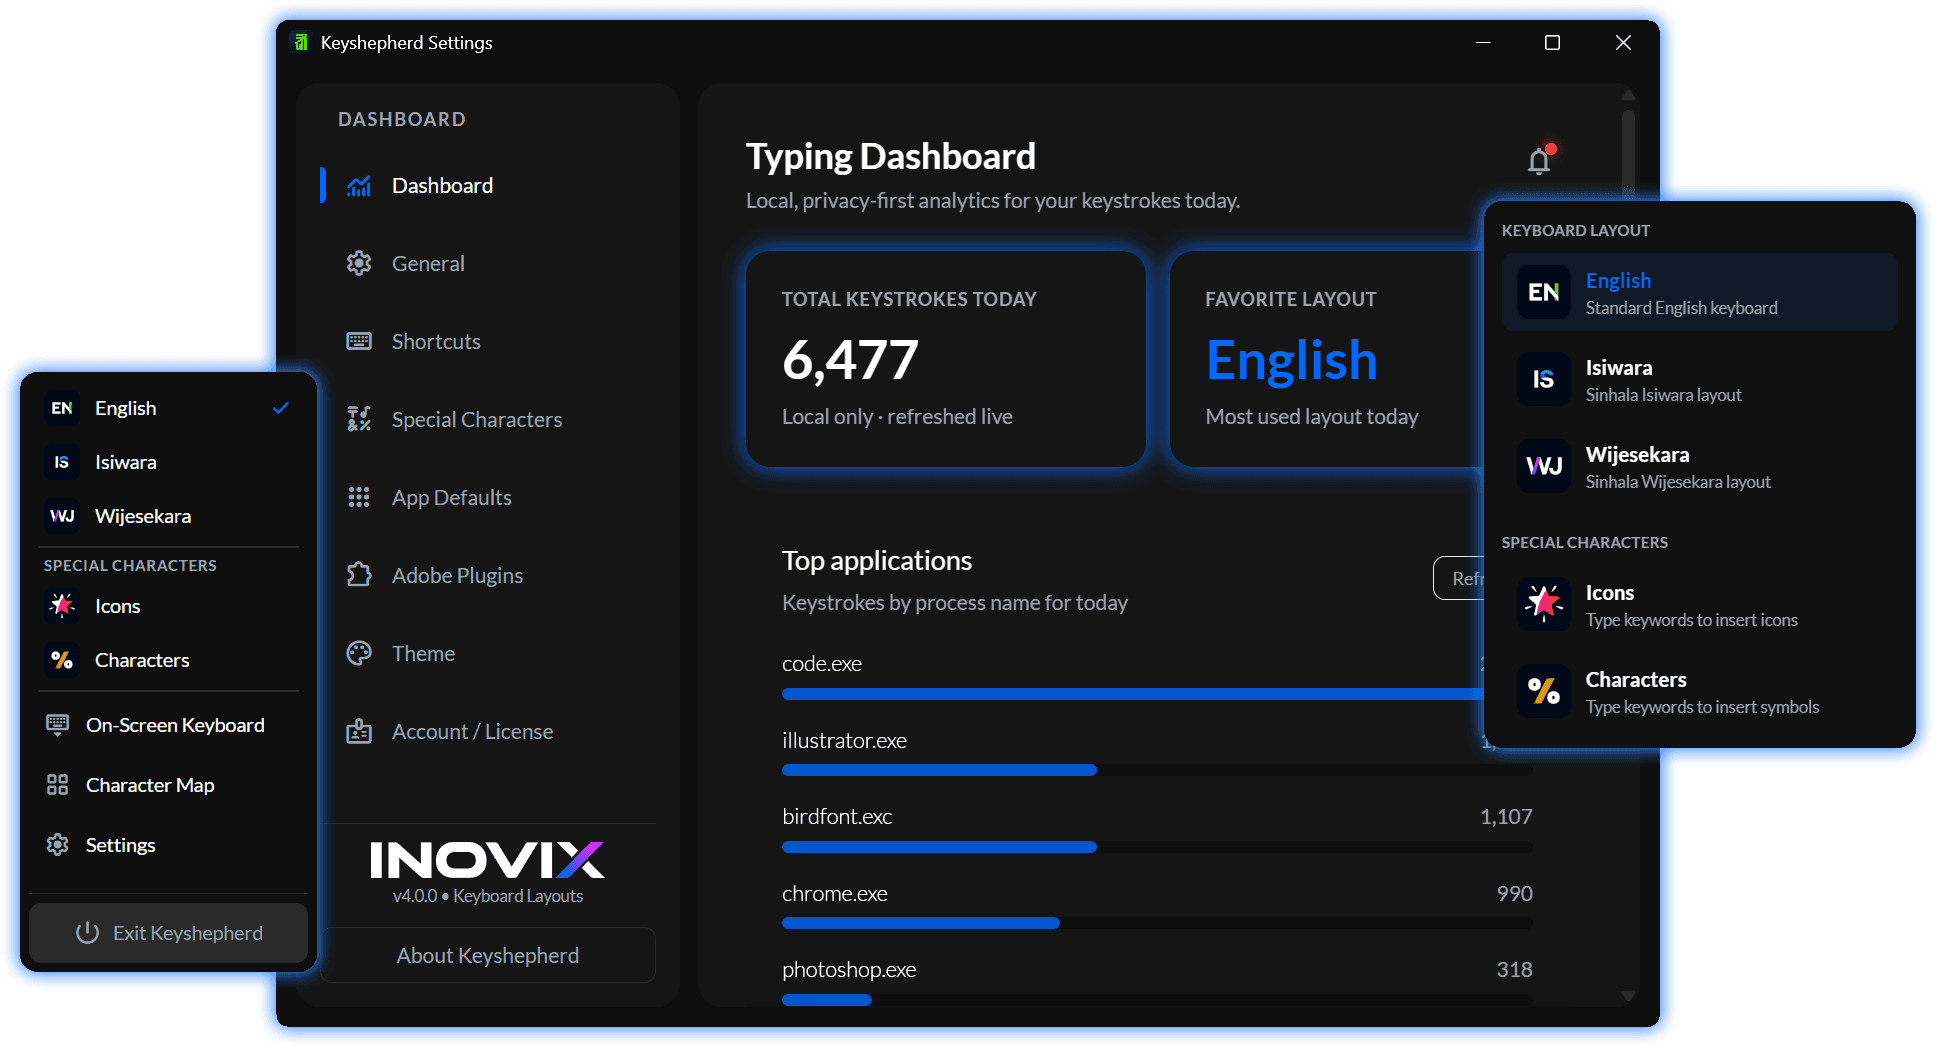The width and height of the screenshot is (1936, 1047).
Task: Click the Shortcuts keyboard icon
Action: click(x=359, y=341)
